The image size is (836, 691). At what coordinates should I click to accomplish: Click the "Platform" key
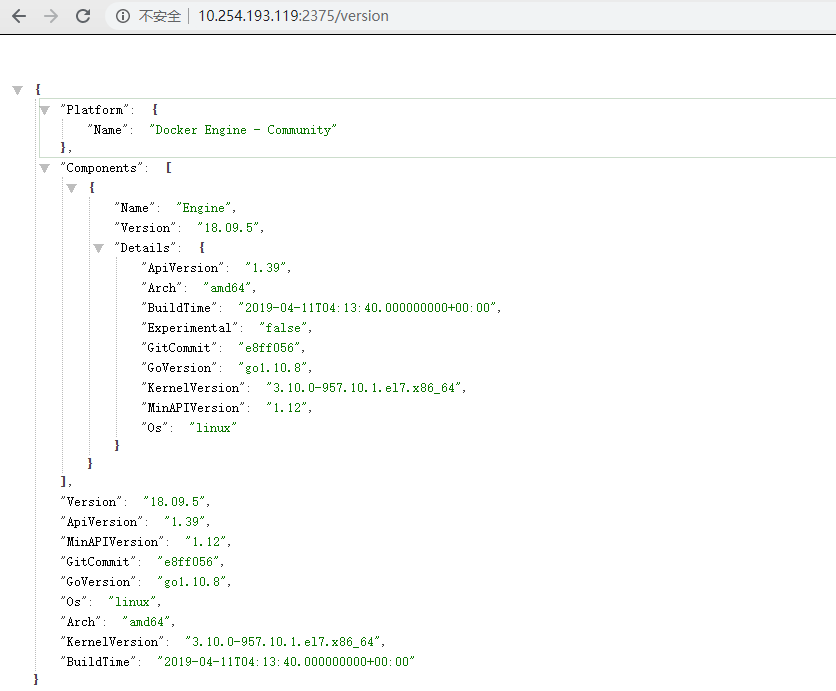click(94, 110)
